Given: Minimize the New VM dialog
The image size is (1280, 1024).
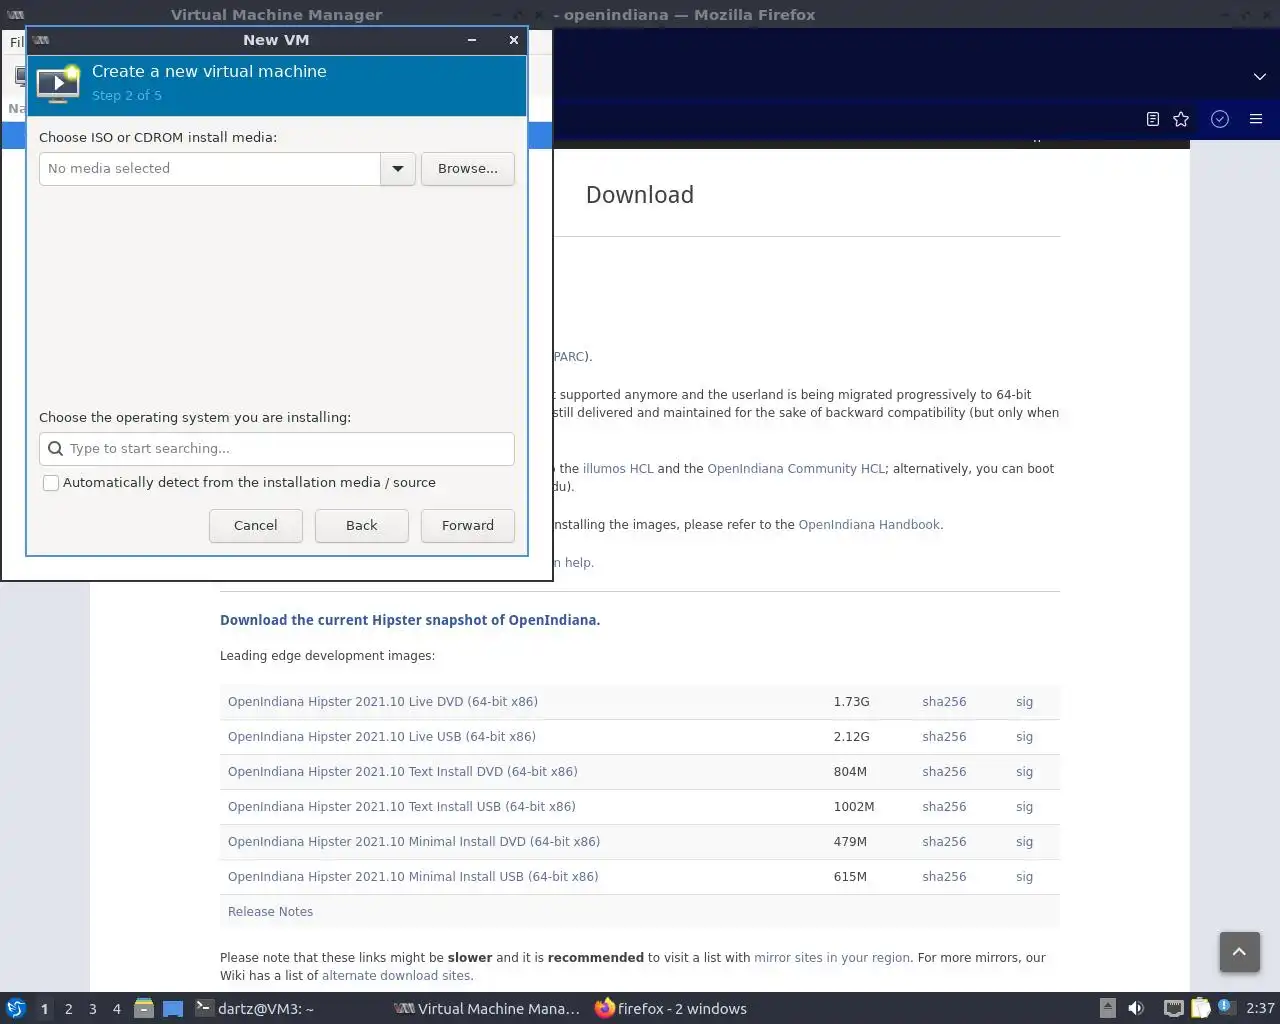Looking at the screenshot, I should [472, 40].
